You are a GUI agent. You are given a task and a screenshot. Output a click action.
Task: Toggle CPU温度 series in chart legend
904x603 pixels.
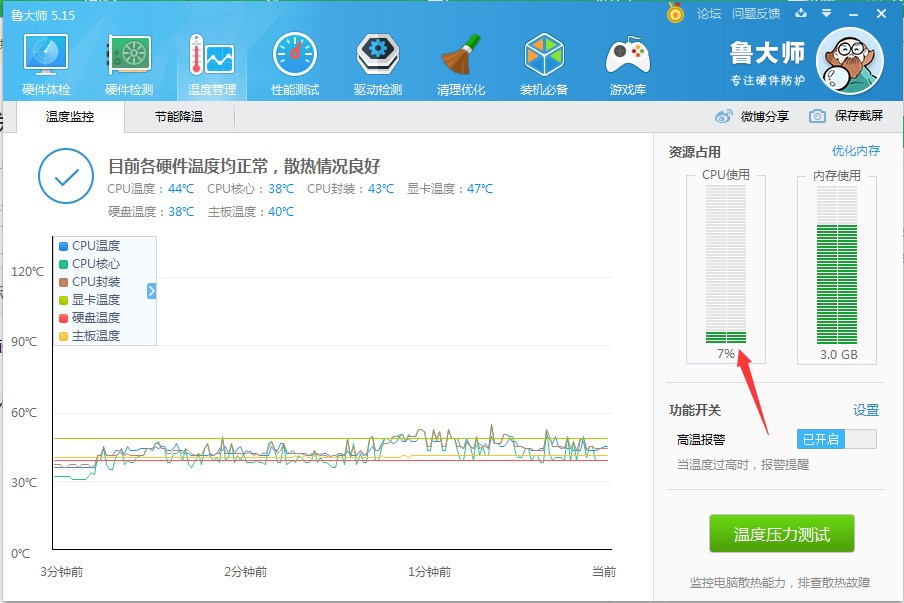click(89, 246)
